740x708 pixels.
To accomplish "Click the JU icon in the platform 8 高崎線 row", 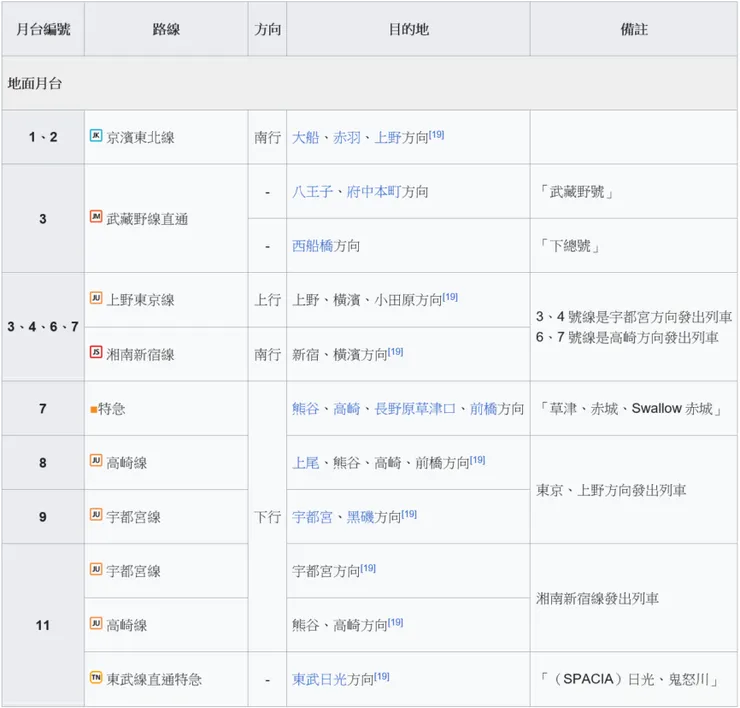I will coord(96,461).
